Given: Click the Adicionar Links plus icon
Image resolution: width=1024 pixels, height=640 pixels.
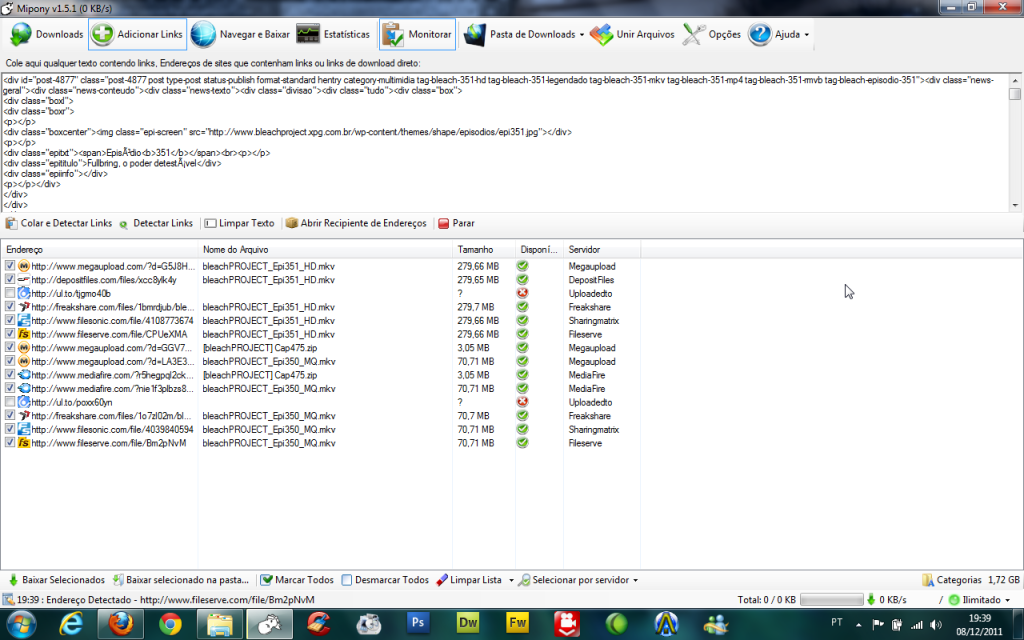Looking at the screenshot, I should pos(102,34).
